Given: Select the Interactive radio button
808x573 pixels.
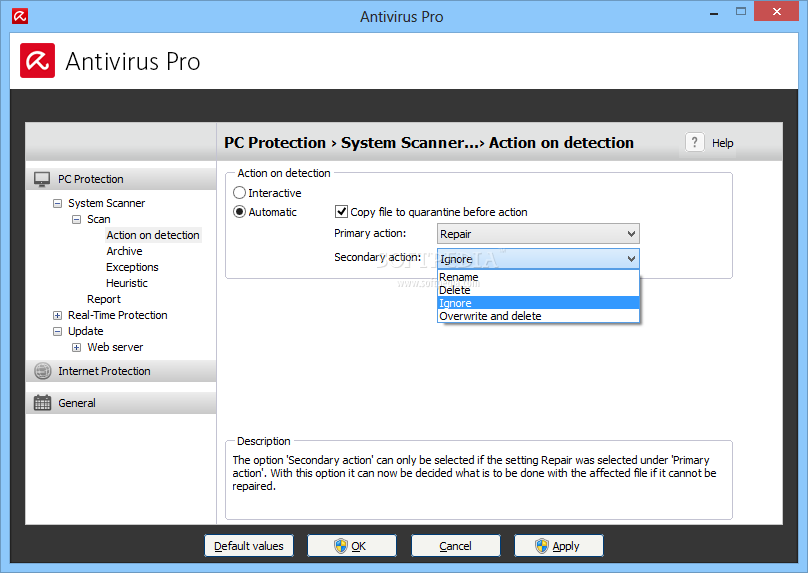Looking at the screenshot, I should coord(239,193).
